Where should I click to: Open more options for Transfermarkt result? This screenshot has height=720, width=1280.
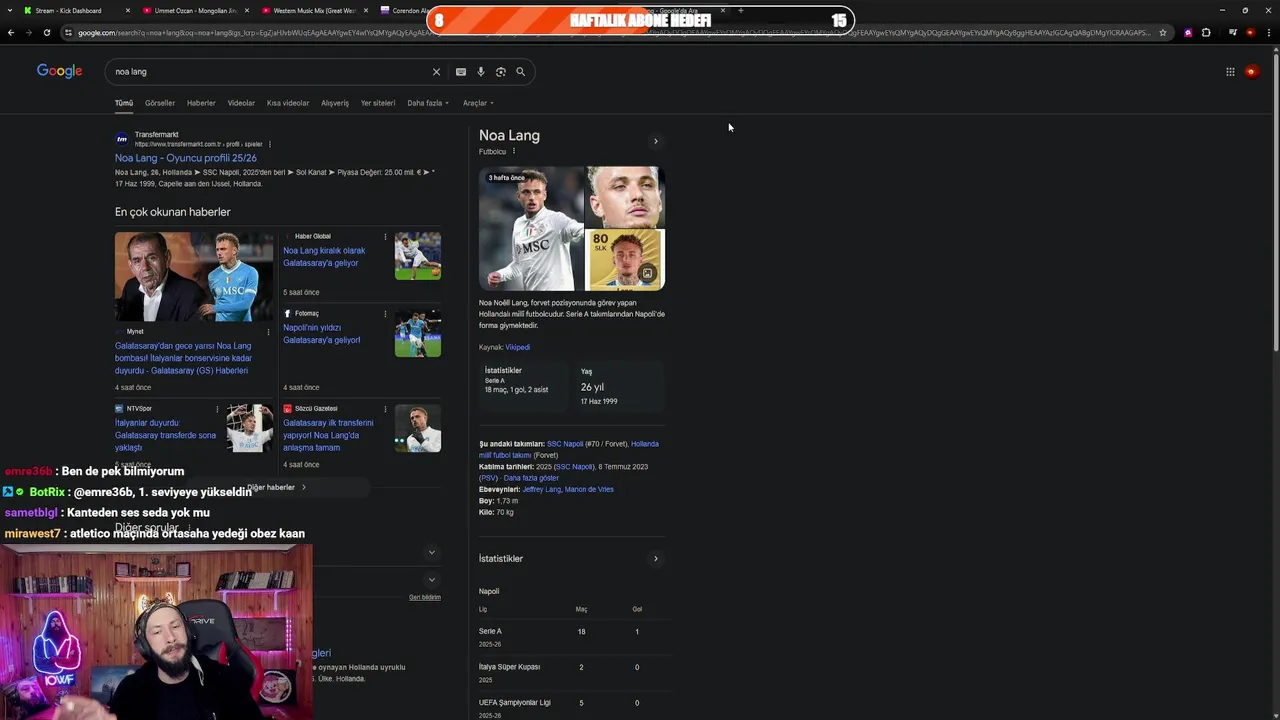click(270, 144)
